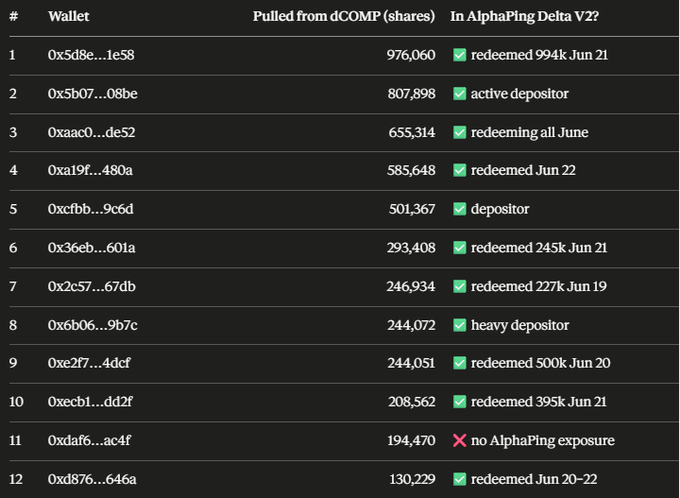Click green check icon for wallet 0x5d8e…1e58

point(459,55)
